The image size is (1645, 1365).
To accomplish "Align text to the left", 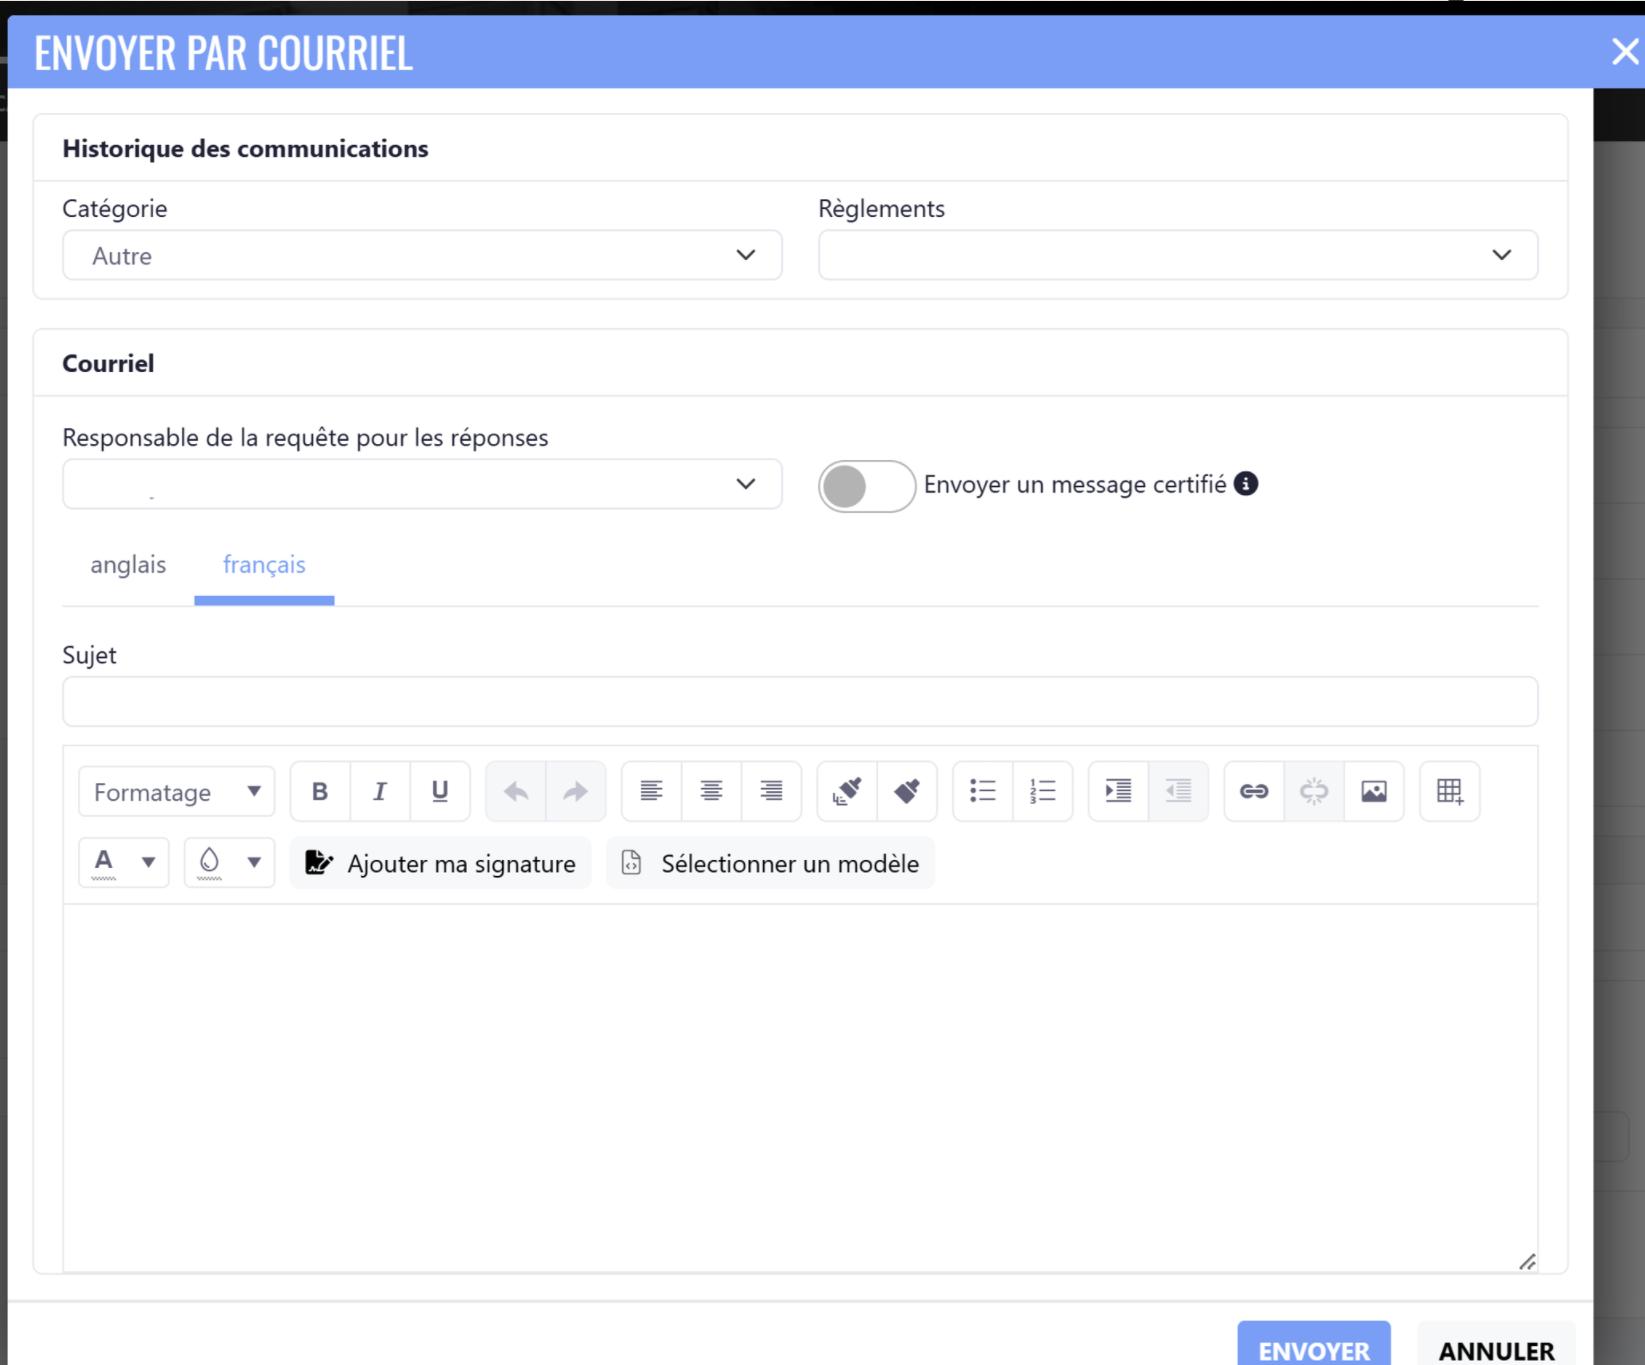I will click(651, 792).
